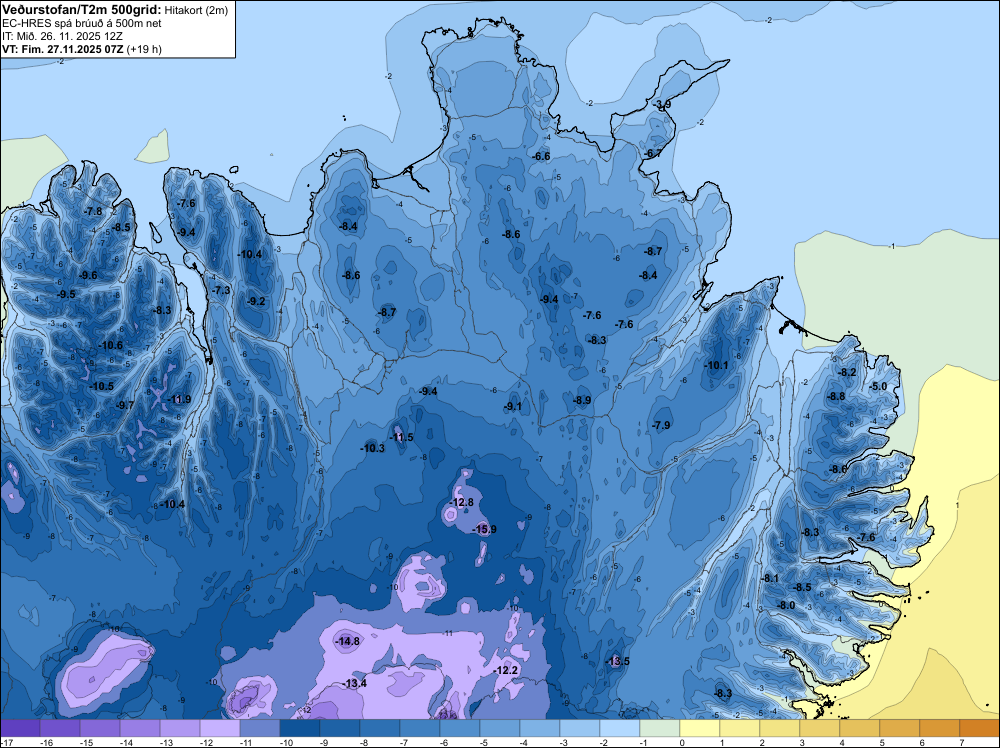
Task: Pick the orange legend swatch between 6 and 7
Action: coord(939,728)
